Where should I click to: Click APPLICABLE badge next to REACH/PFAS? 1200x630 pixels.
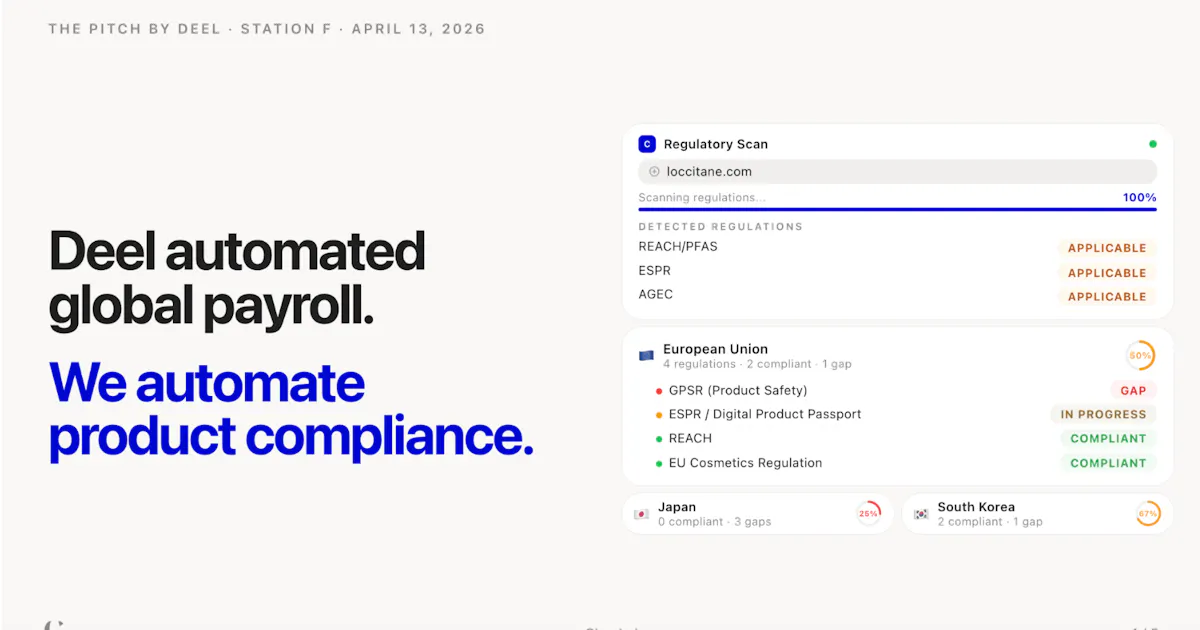pos(1107,248)
